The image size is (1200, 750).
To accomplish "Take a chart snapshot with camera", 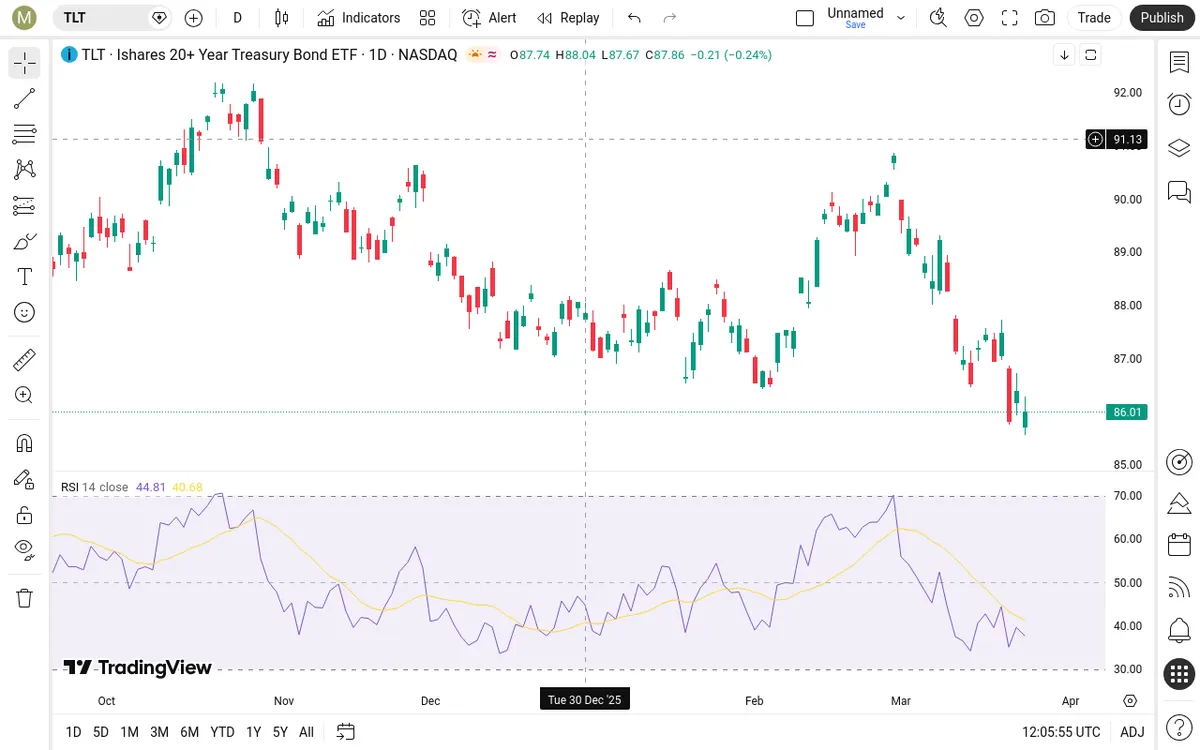I will tap(1045, 17).
